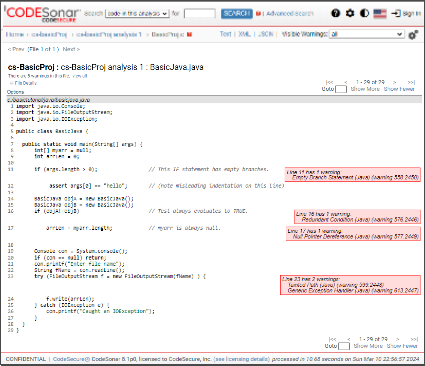This screenshot has height=366, width=425.
Task: Click the Sign In link
Action: tap(412, 14)
